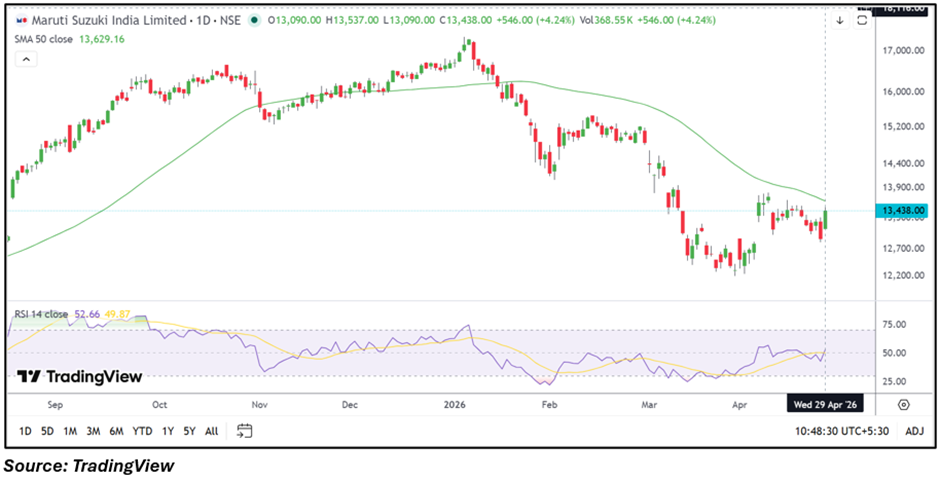Show the All time range

coord(211,431)
